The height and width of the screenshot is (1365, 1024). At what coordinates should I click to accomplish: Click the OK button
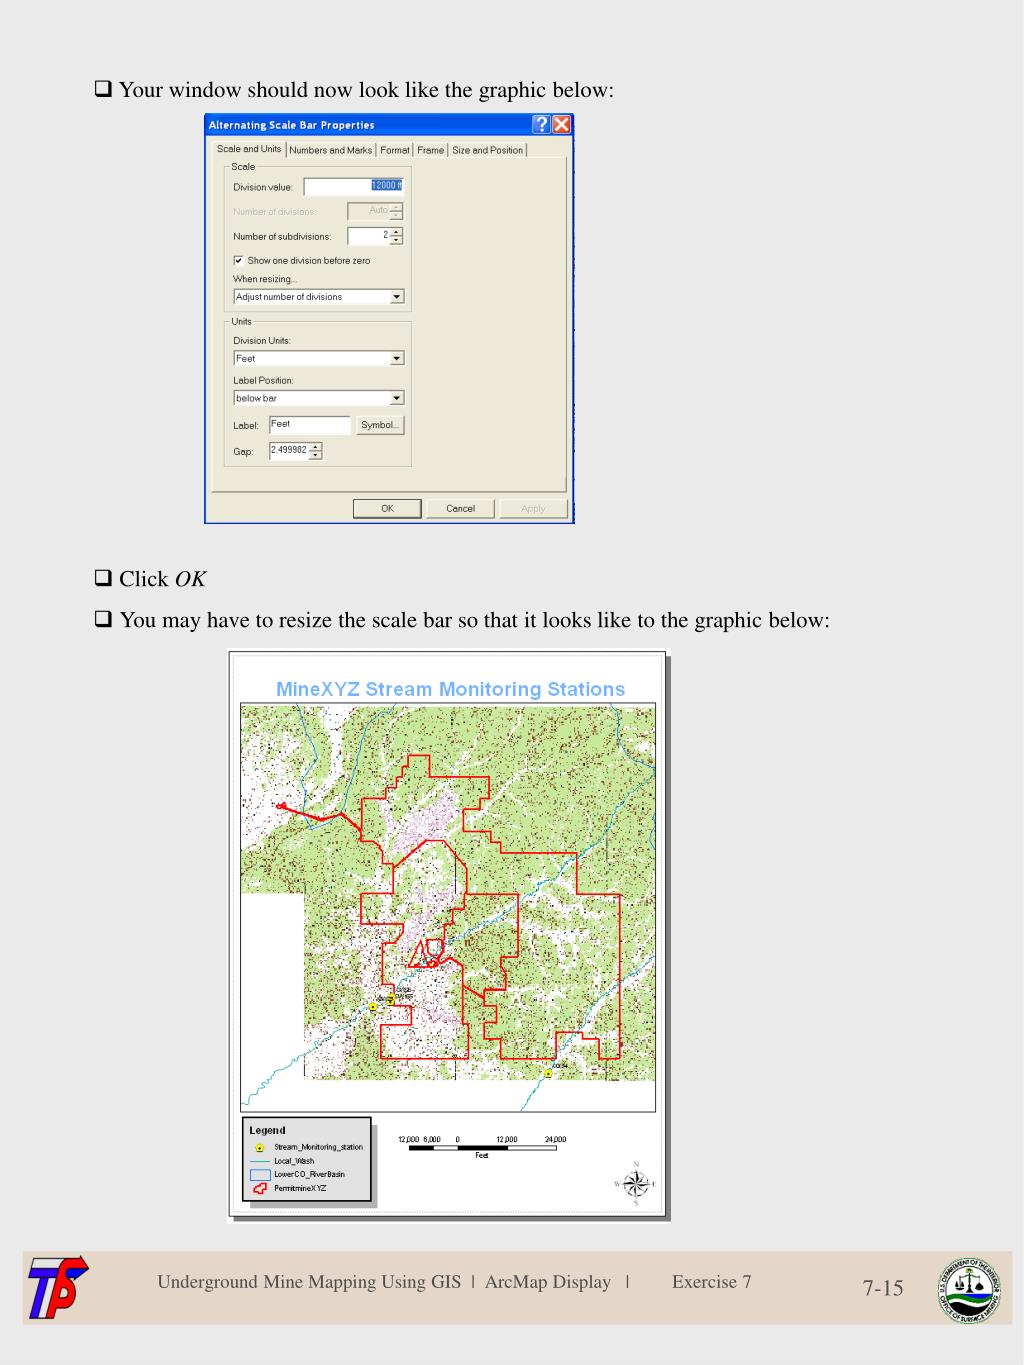[387, 508]
